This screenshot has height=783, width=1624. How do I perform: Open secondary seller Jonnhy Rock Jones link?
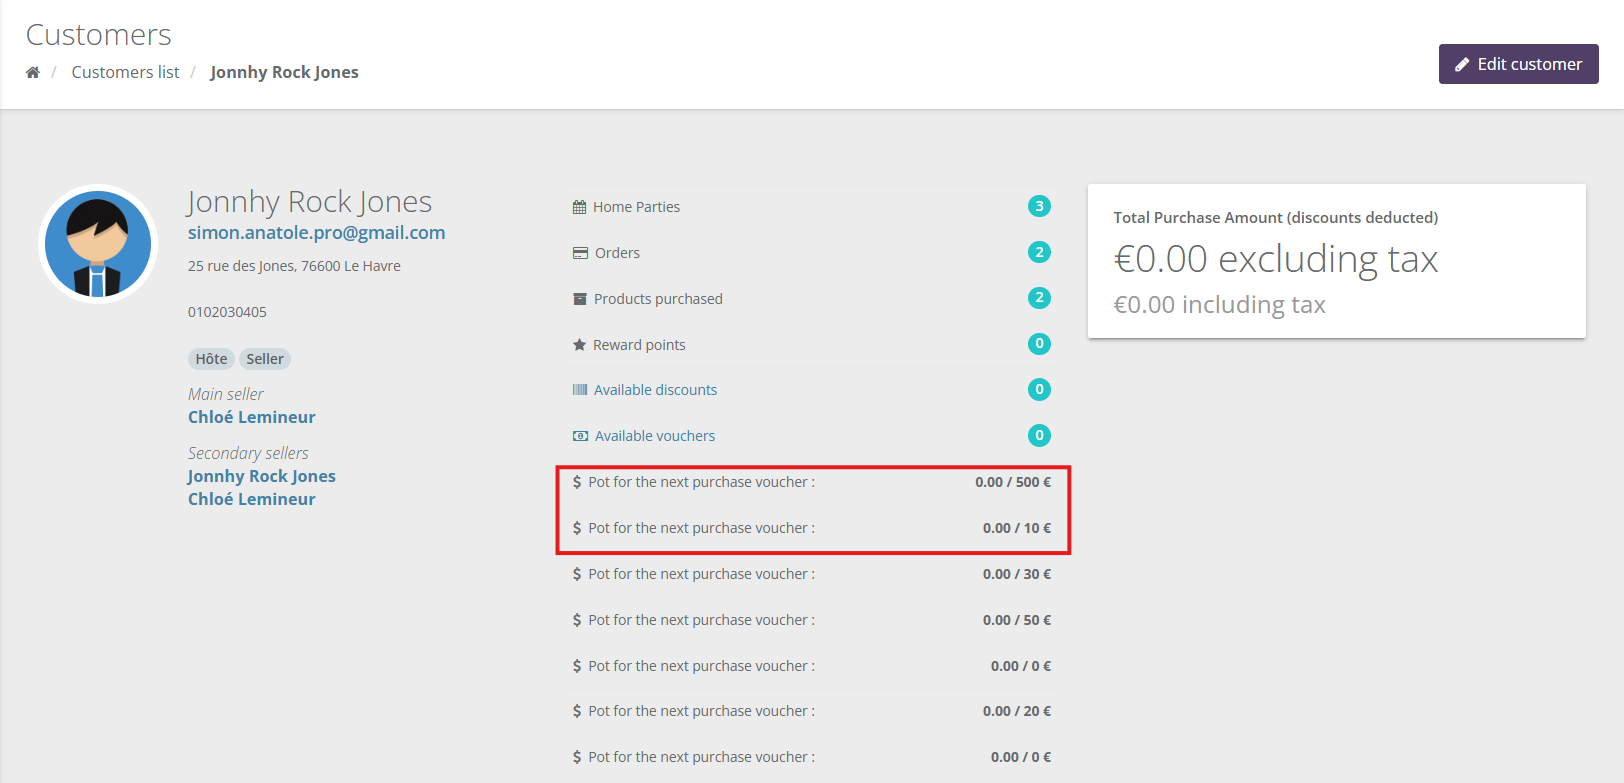261,476
